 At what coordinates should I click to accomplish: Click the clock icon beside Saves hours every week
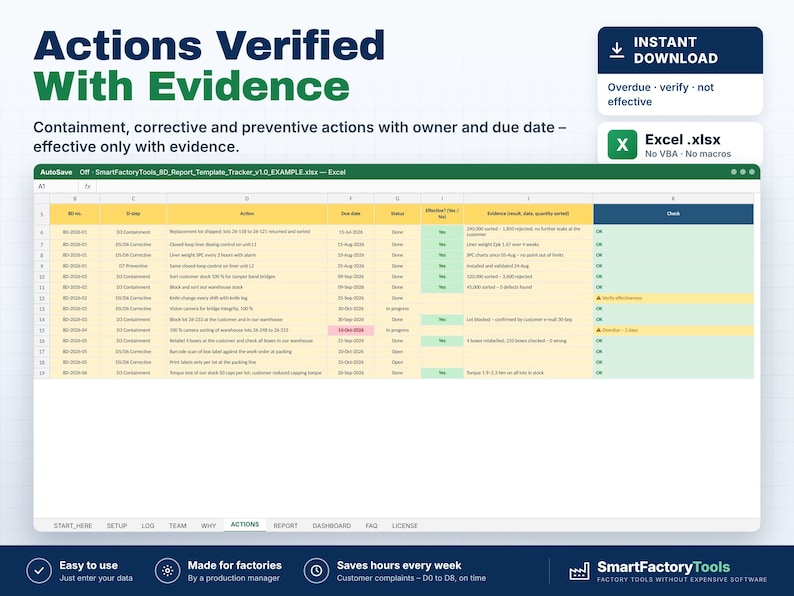pyautogui.click(x=316, y=571)
